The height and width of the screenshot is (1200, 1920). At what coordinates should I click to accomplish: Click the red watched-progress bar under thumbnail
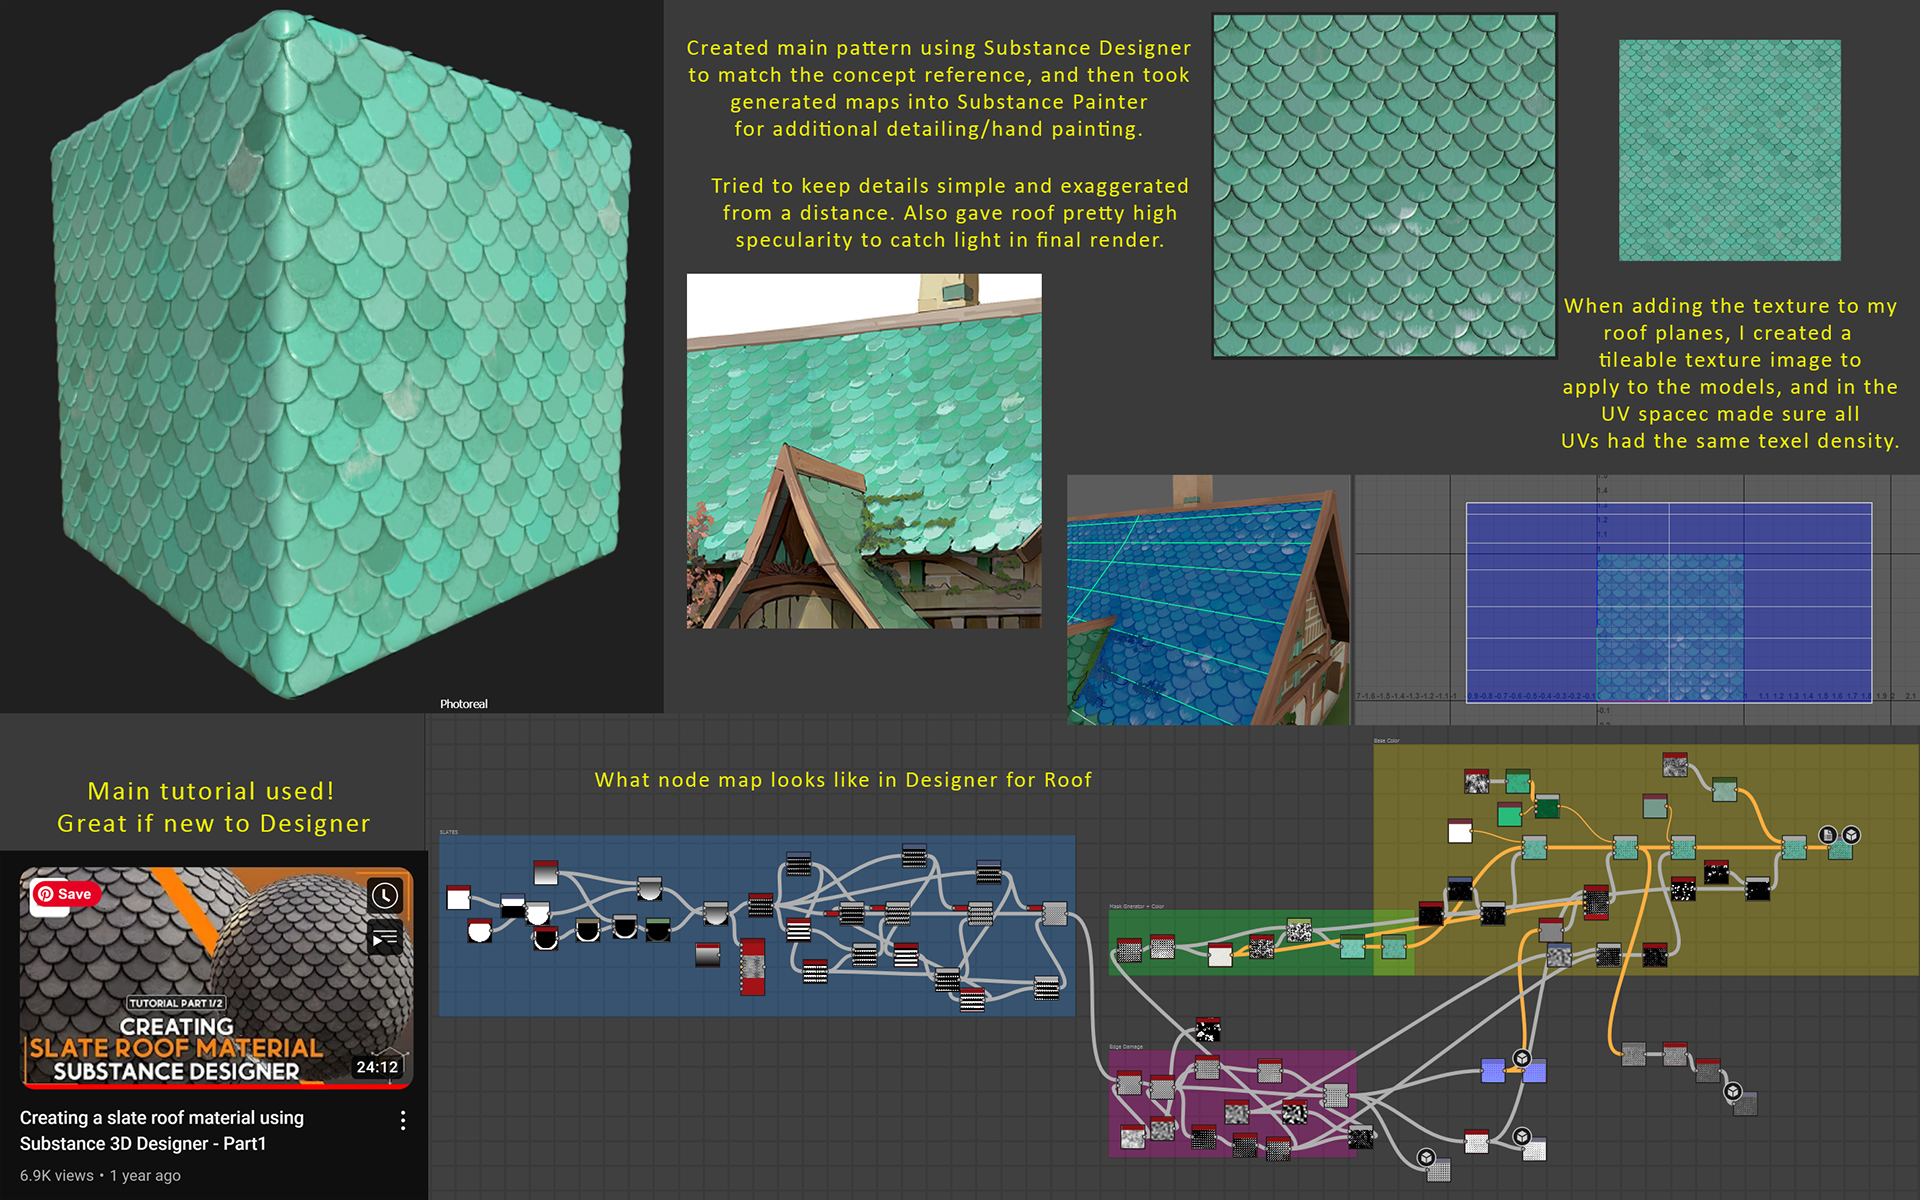pyautogui.click(x=216, y=1085)
